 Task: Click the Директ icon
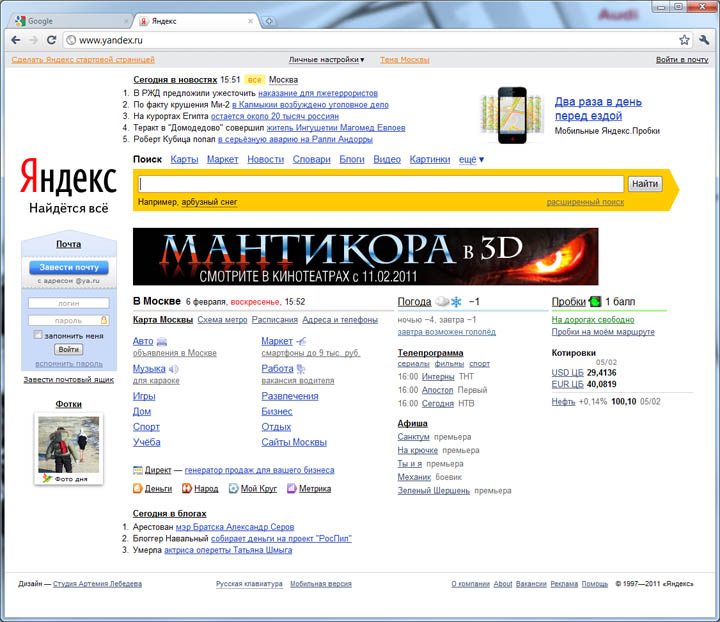(137, 470)
